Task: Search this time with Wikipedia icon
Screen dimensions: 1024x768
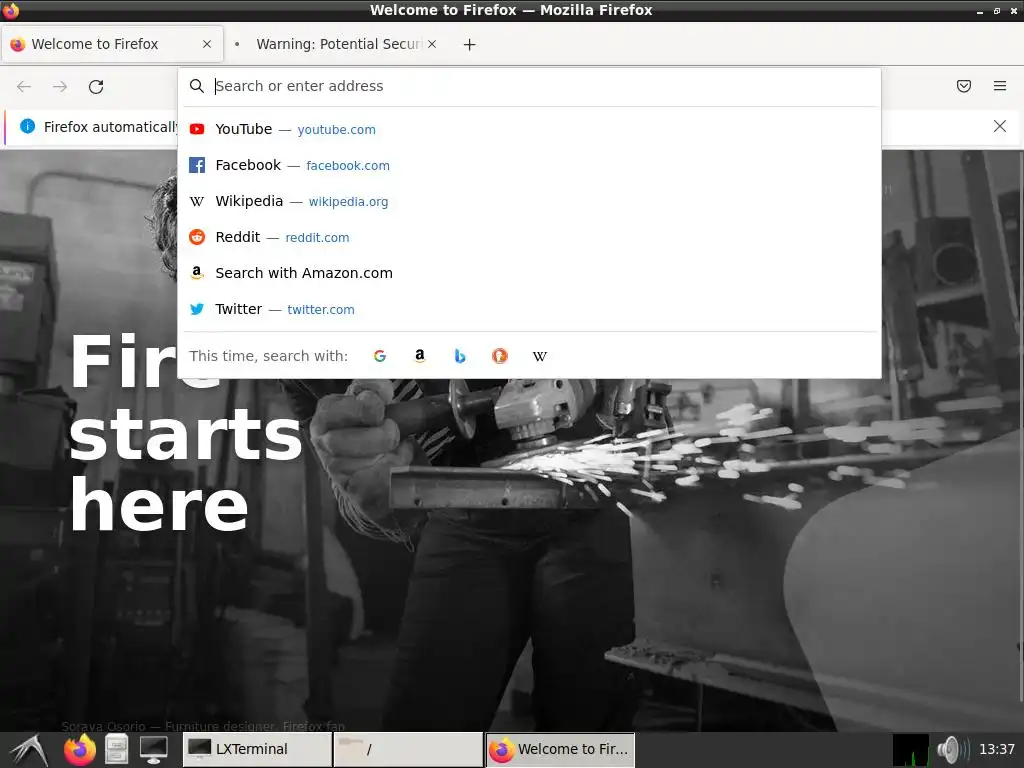Action: (x=539, y=356)
